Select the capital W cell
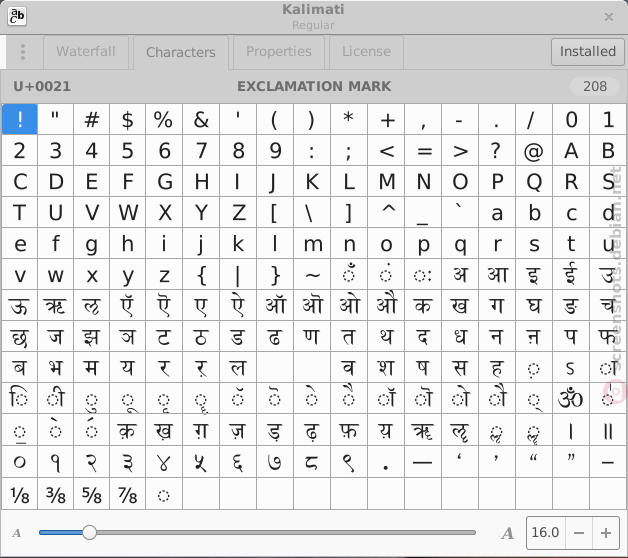 128,212
